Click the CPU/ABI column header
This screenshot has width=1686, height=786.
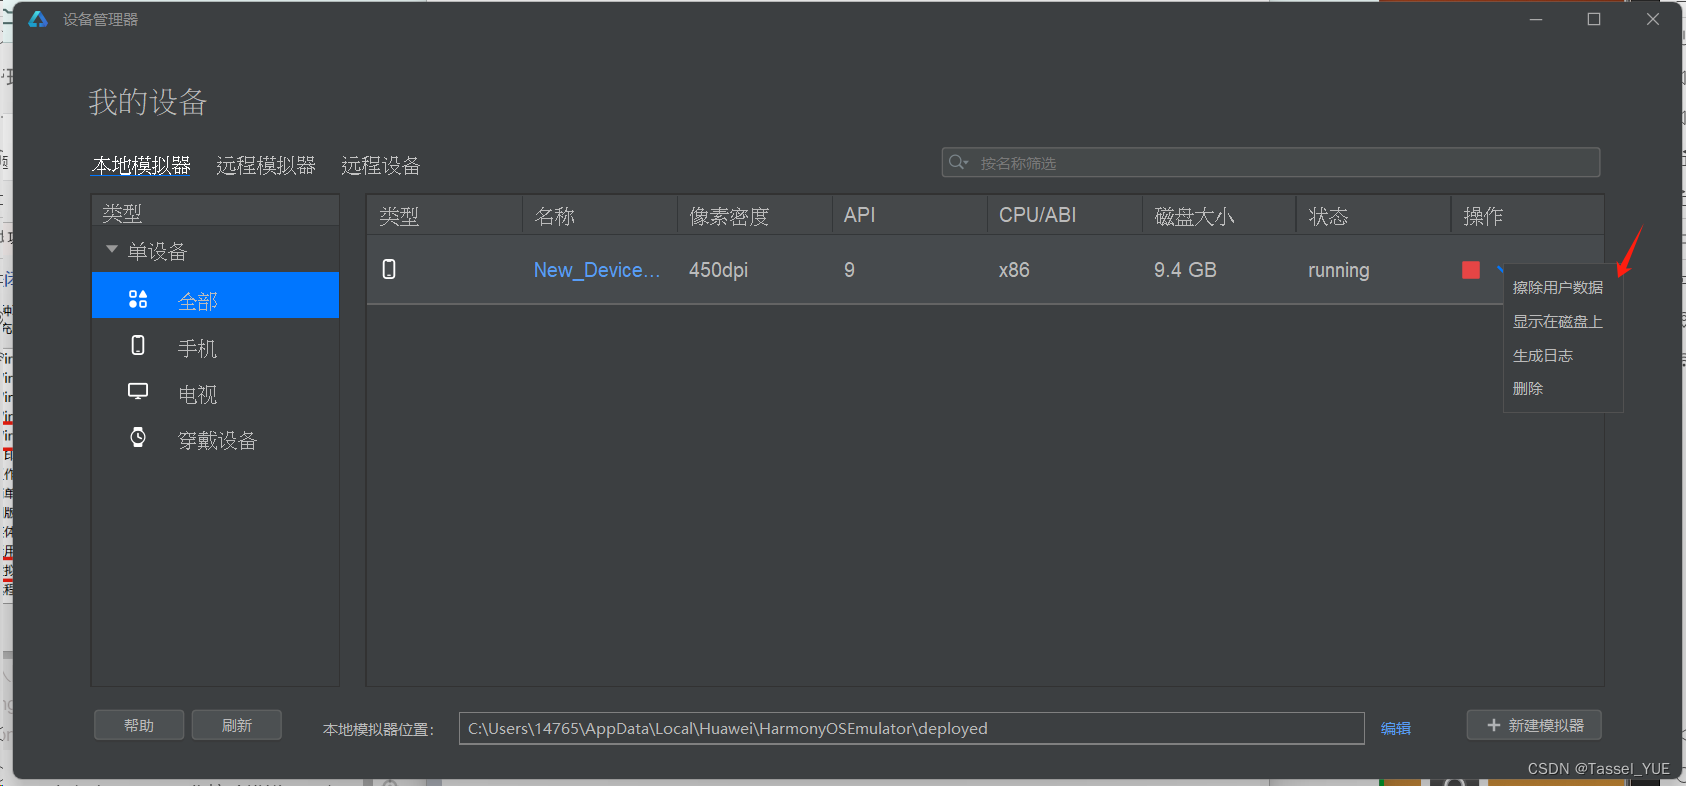(x=1064, y=216)
